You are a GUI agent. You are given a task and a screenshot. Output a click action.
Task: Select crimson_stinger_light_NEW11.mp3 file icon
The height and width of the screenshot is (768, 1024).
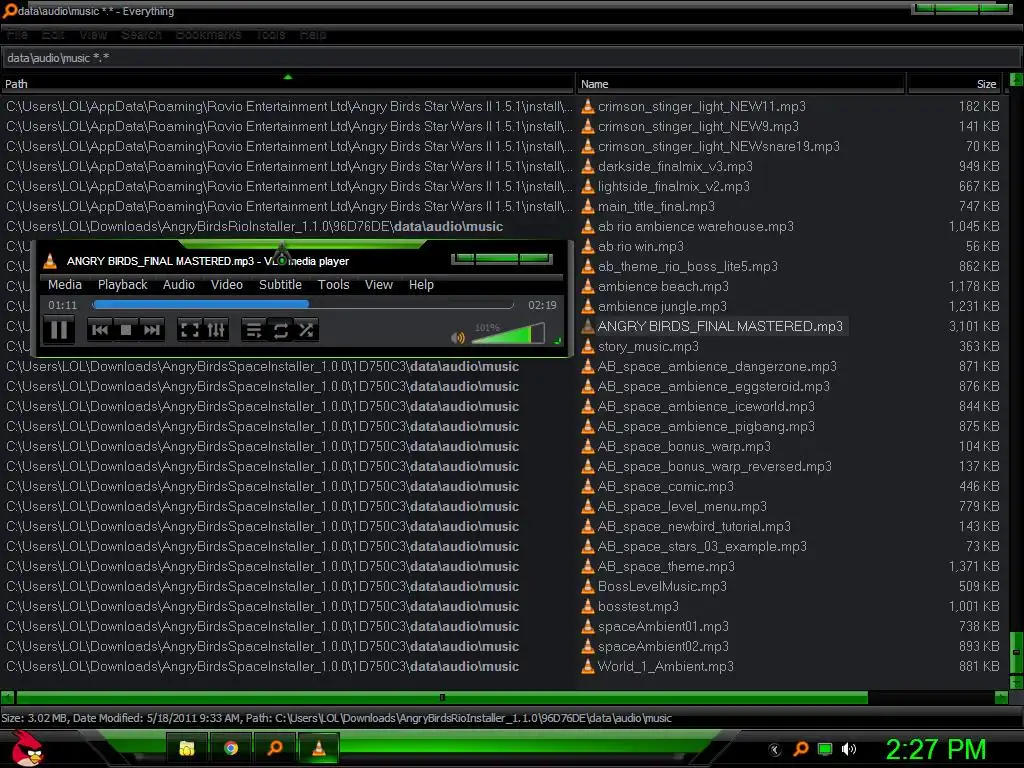point(588,106)
